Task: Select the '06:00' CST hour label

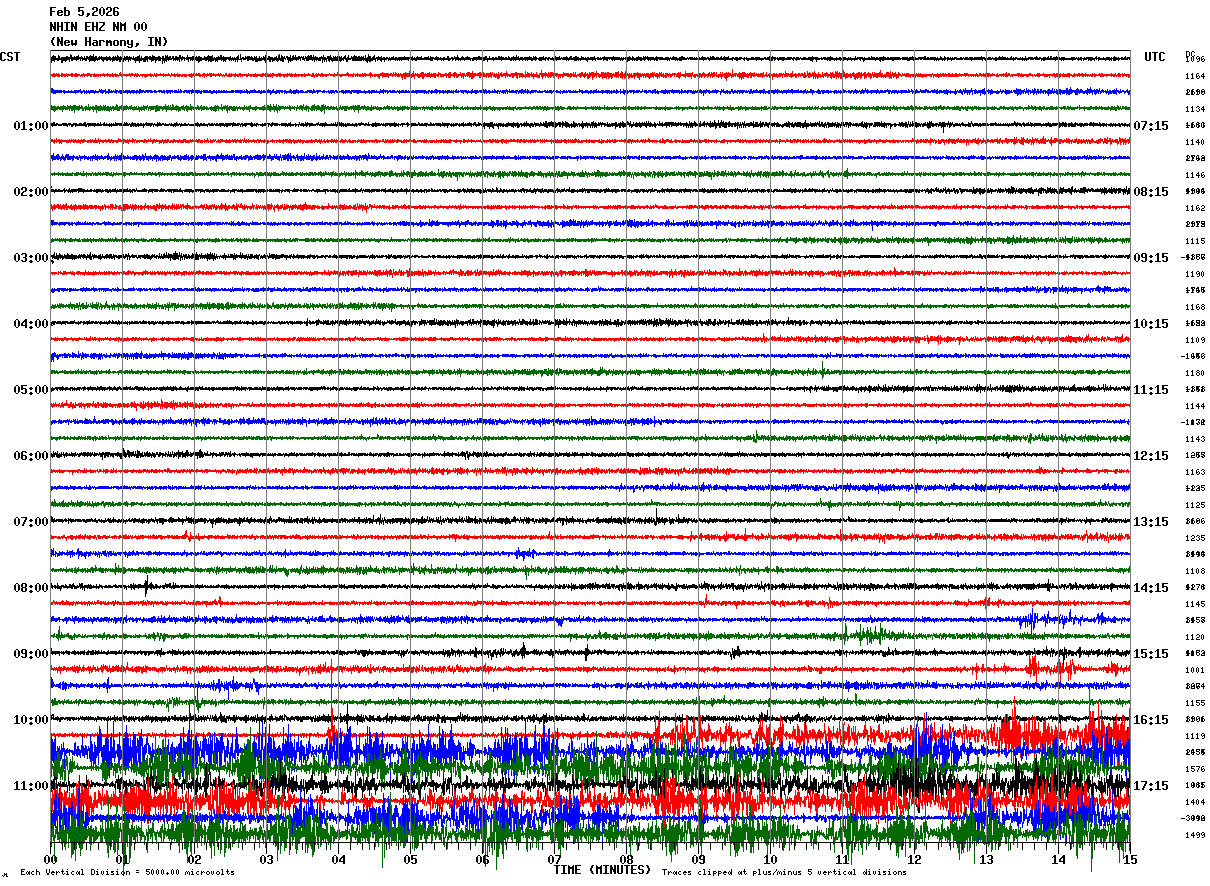Action: 31,456
